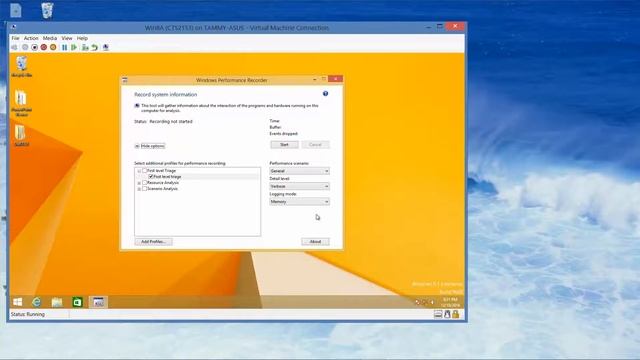This screenshot has height=360, width=640.
Task: Tick the Resource Analysis checkbox
Action: point(144,183)
